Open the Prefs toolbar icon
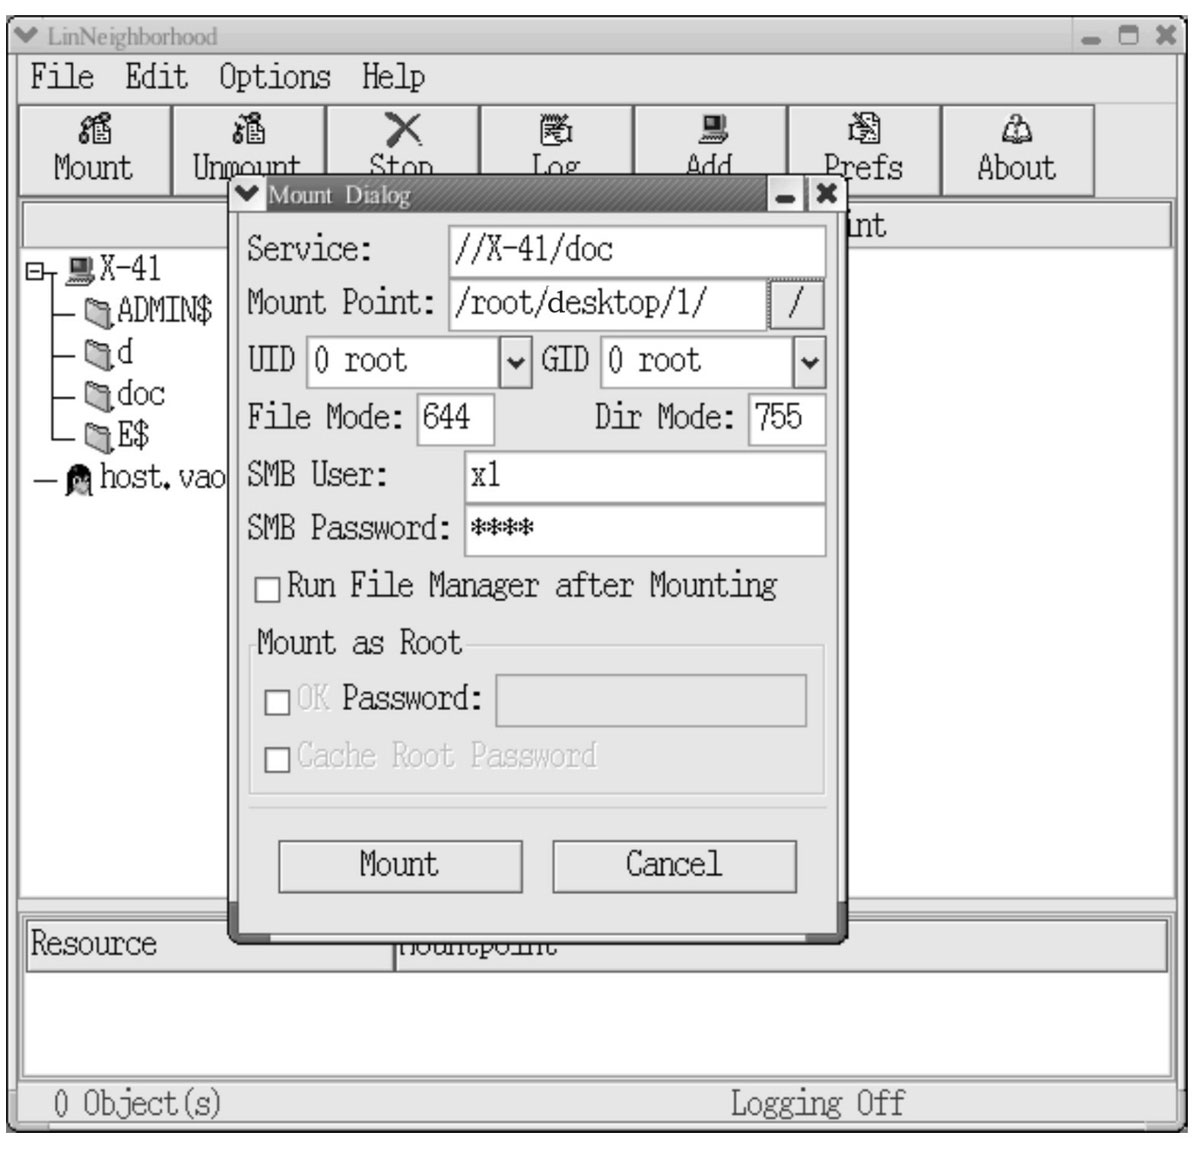 click(863, 129)
